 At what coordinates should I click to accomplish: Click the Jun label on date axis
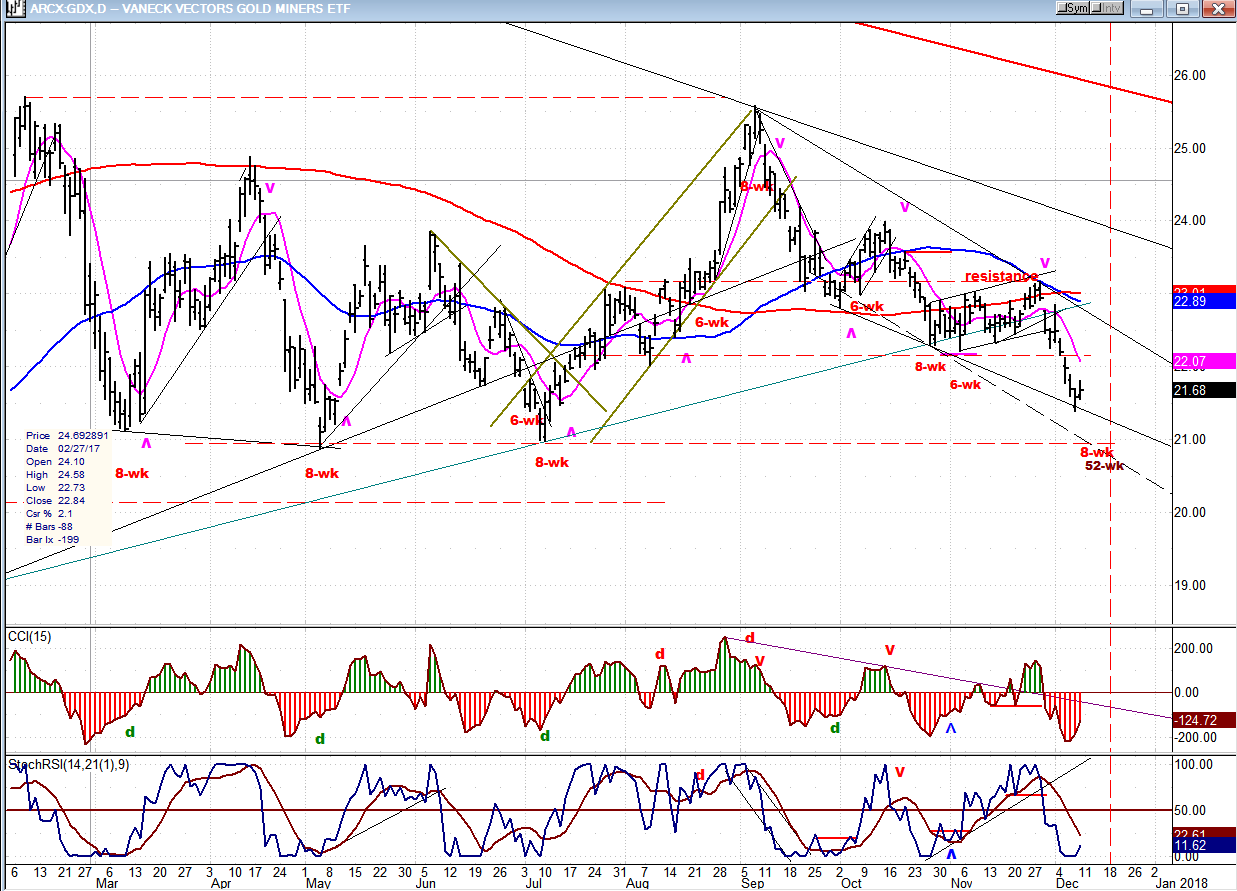(425, 885)
